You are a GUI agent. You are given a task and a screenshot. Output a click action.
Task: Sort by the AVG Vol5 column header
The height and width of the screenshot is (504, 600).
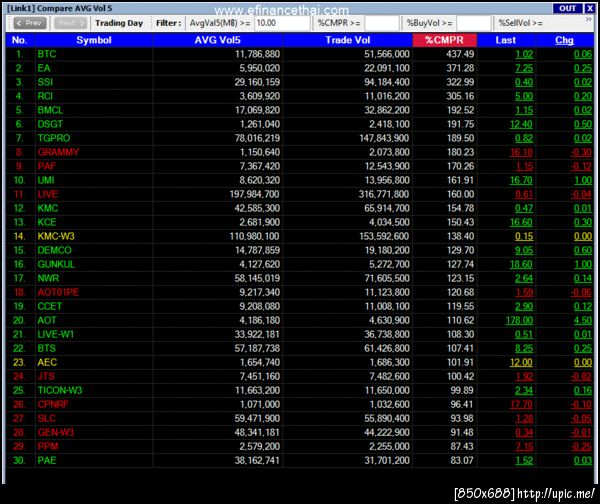[x=217, y=40]
